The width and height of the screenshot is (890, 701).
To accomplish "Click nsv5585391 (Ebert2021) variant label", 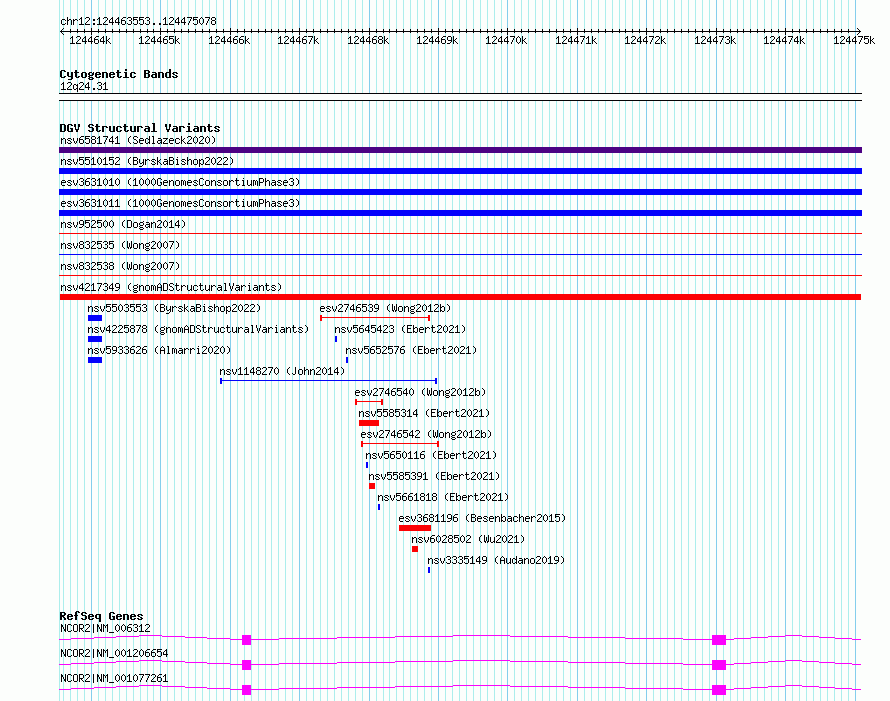I will [434, 476].
